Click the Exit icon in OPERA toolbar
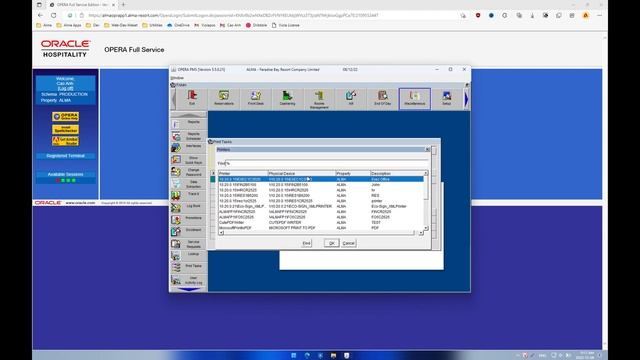Screen dimensions: 640x360 (x=192, y=98)
